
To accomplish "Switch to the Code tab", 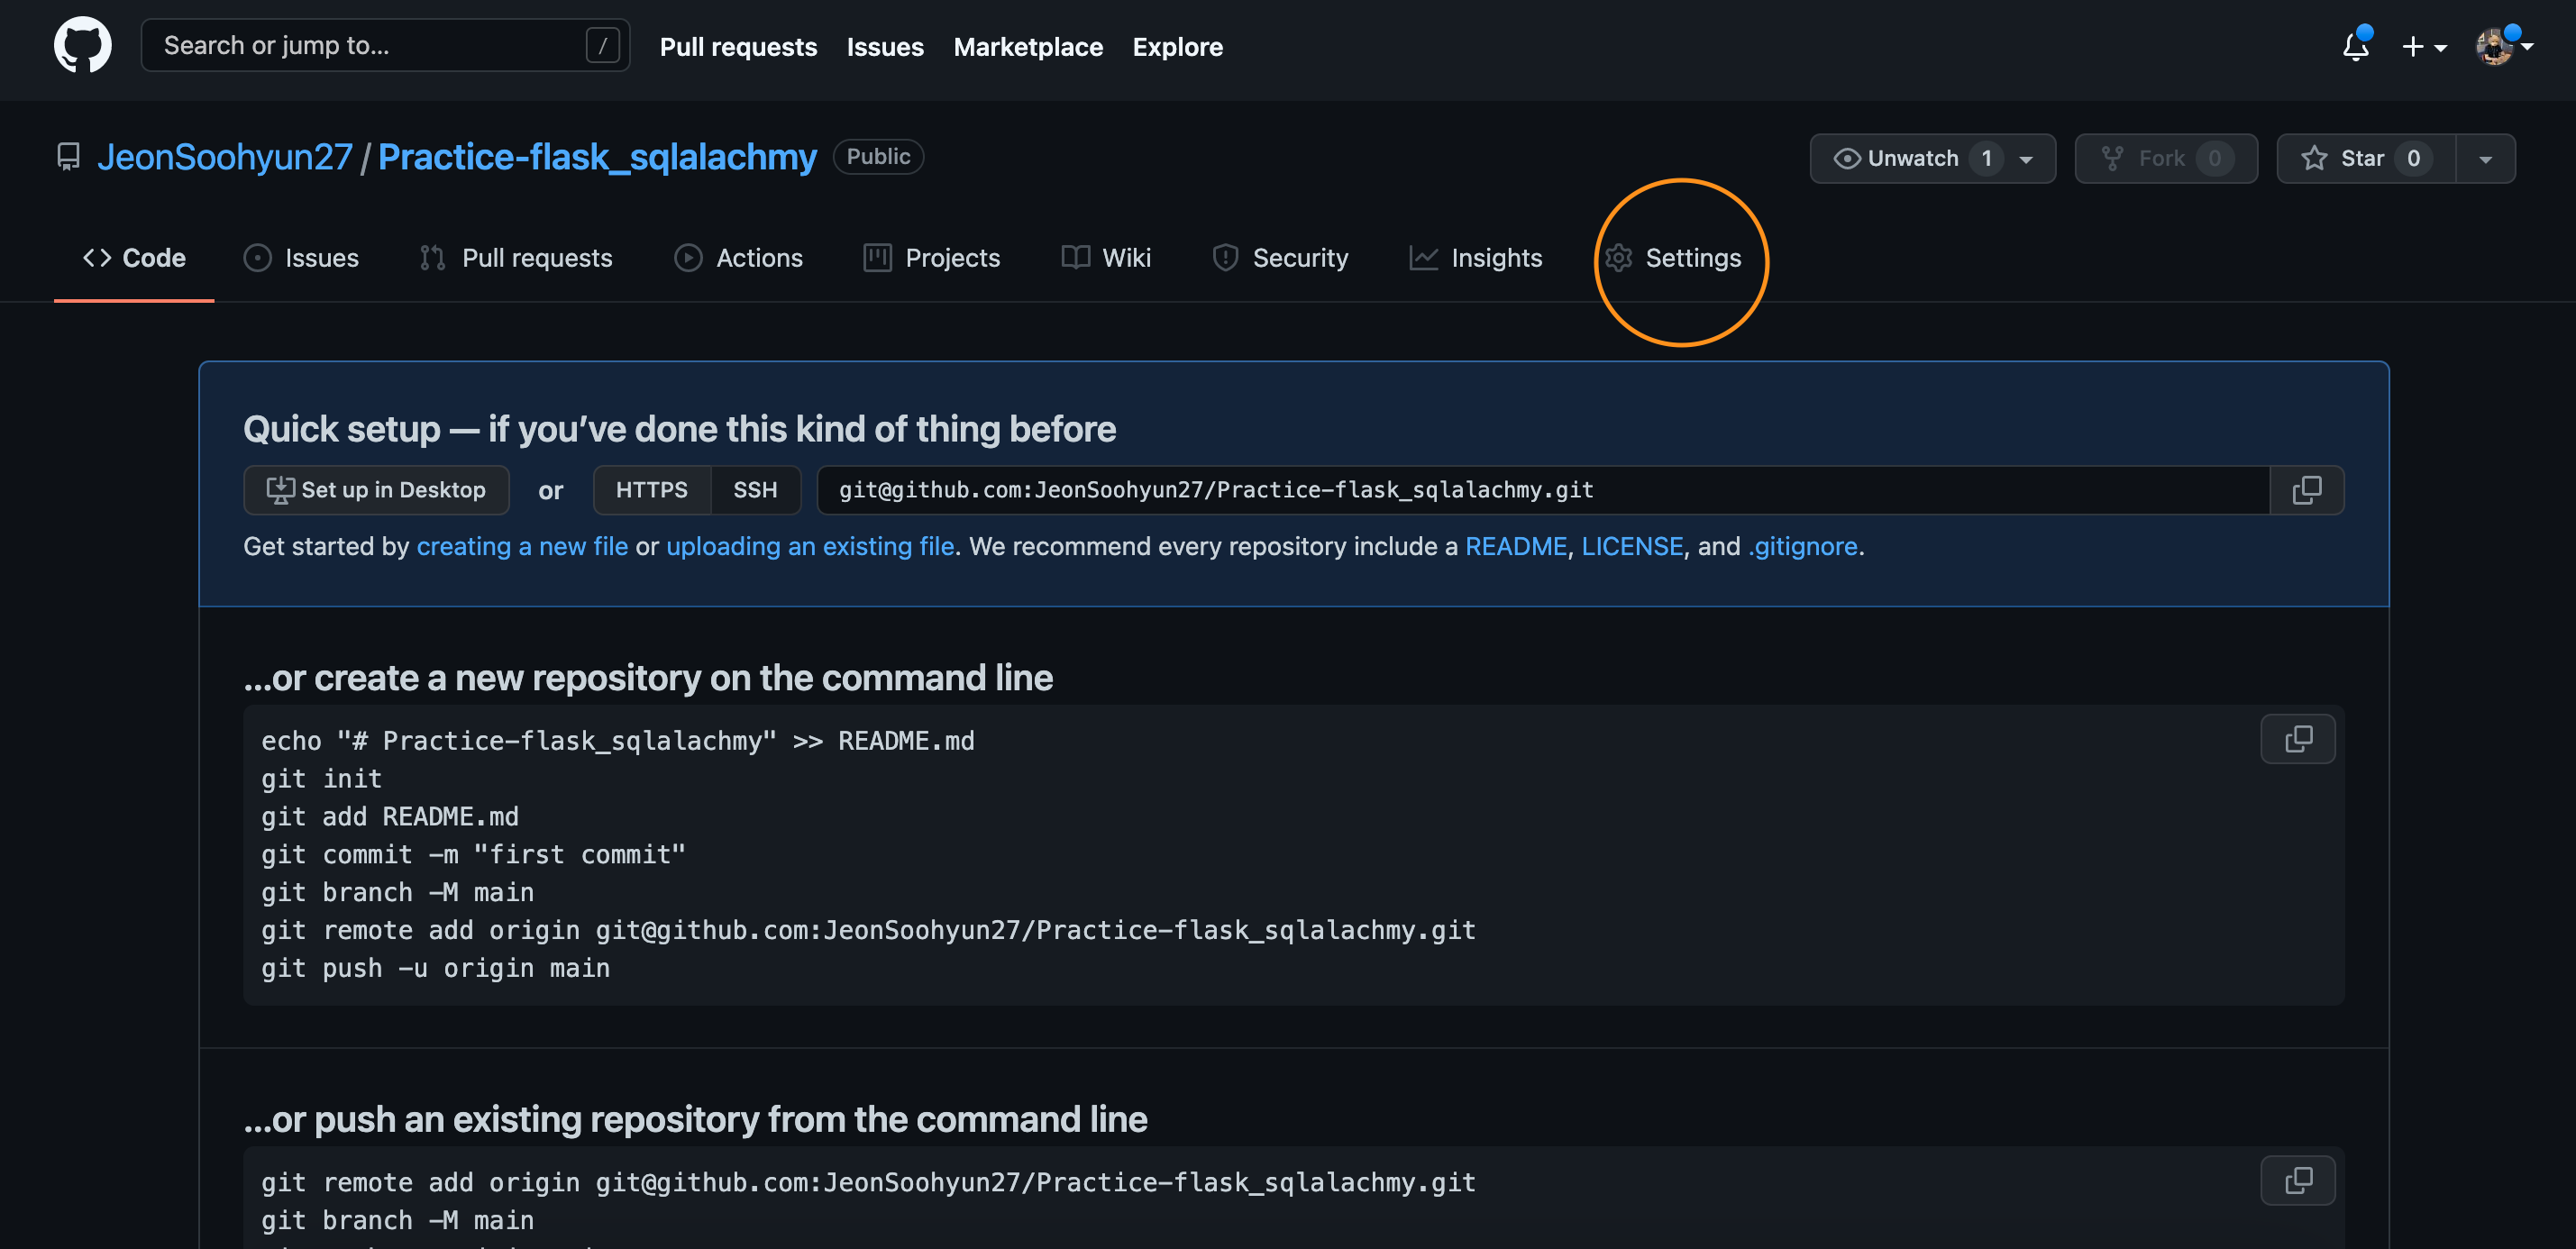I will (x=134, y=258).
